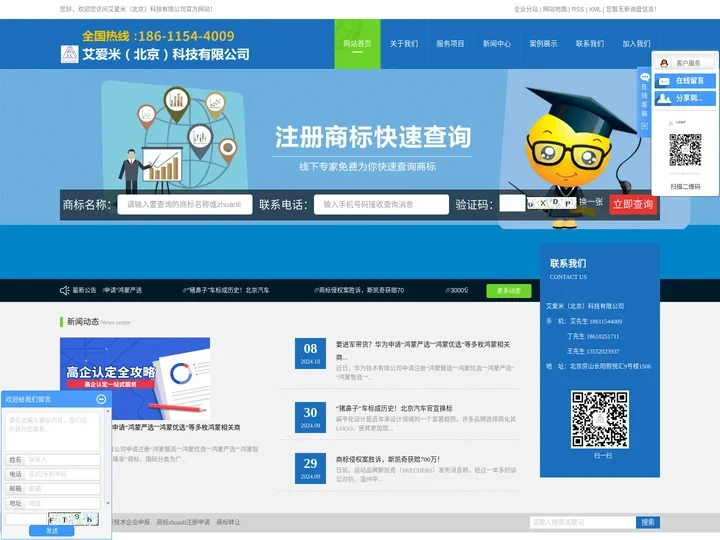Click the QQ penguin customer service icon
Screen dimensions: 720x540
click(x=664, y=63)
